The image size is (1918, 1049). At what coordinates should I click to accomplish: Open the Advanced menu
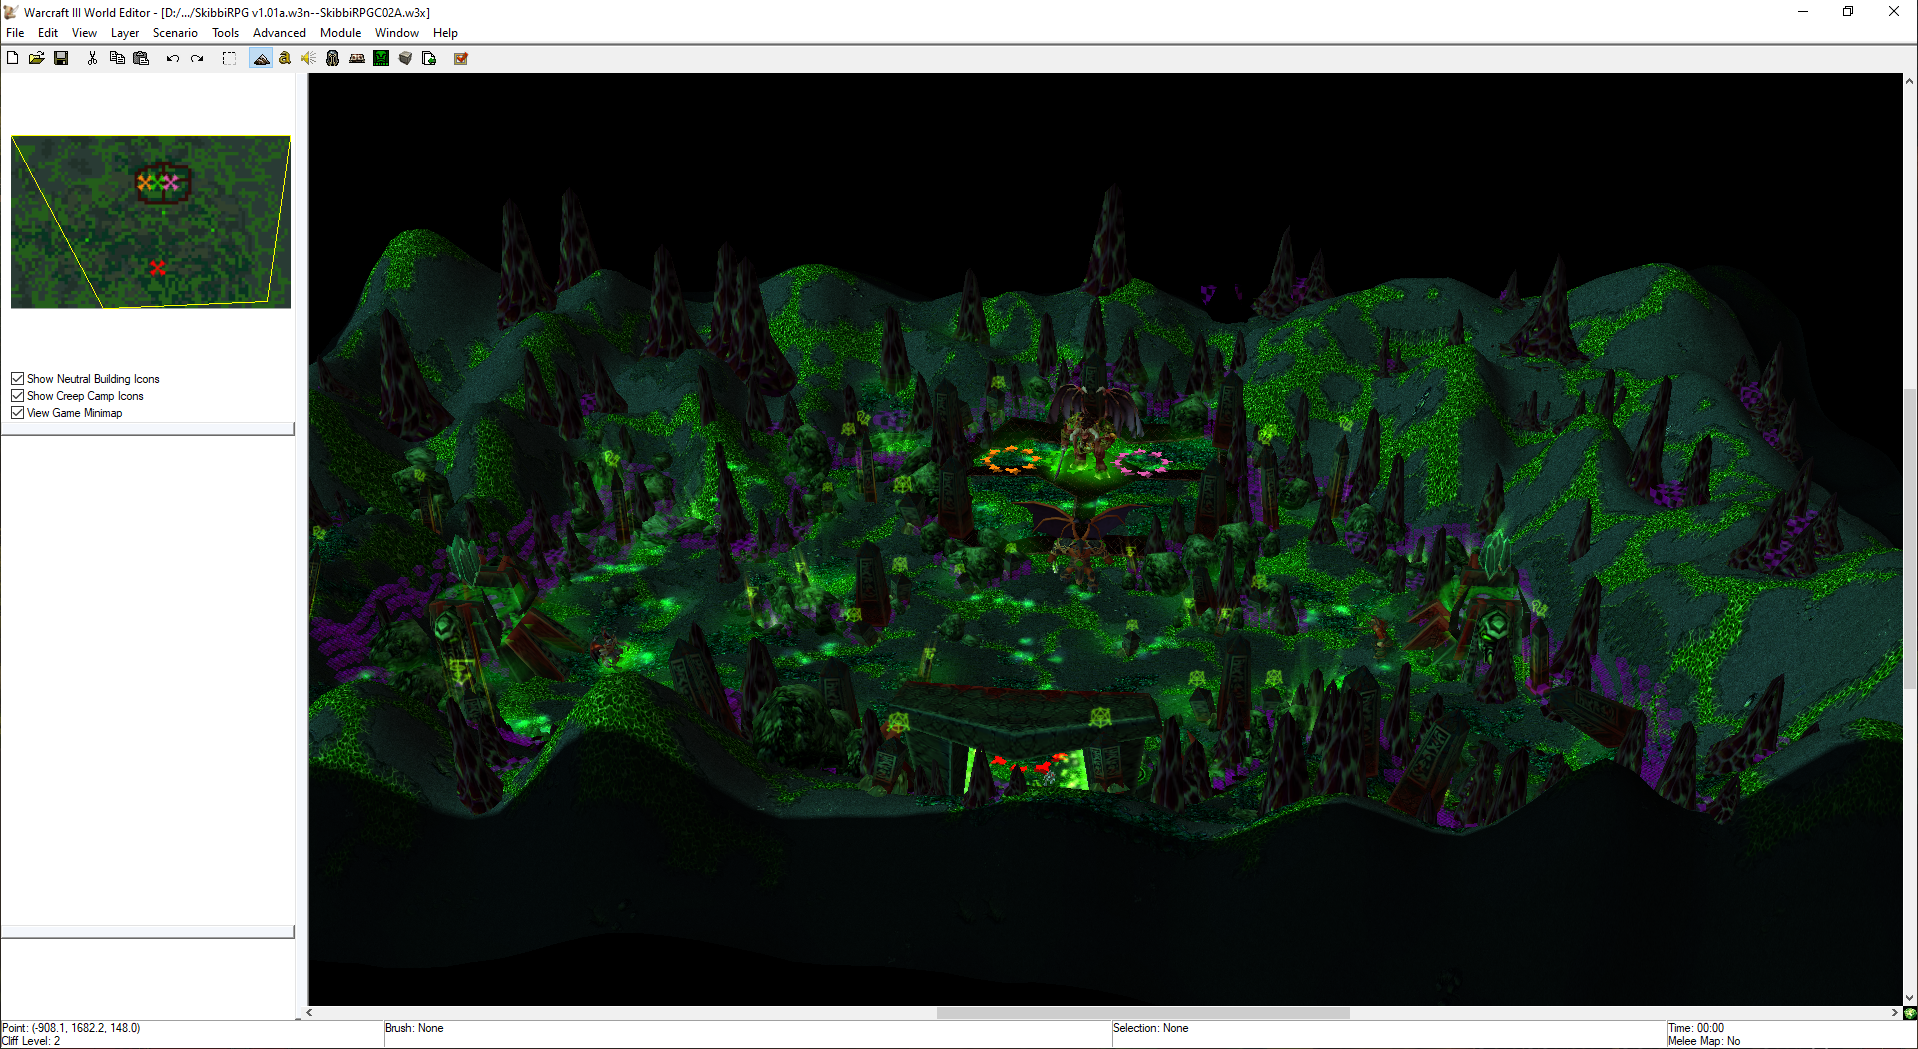click(x=279, y=33)
